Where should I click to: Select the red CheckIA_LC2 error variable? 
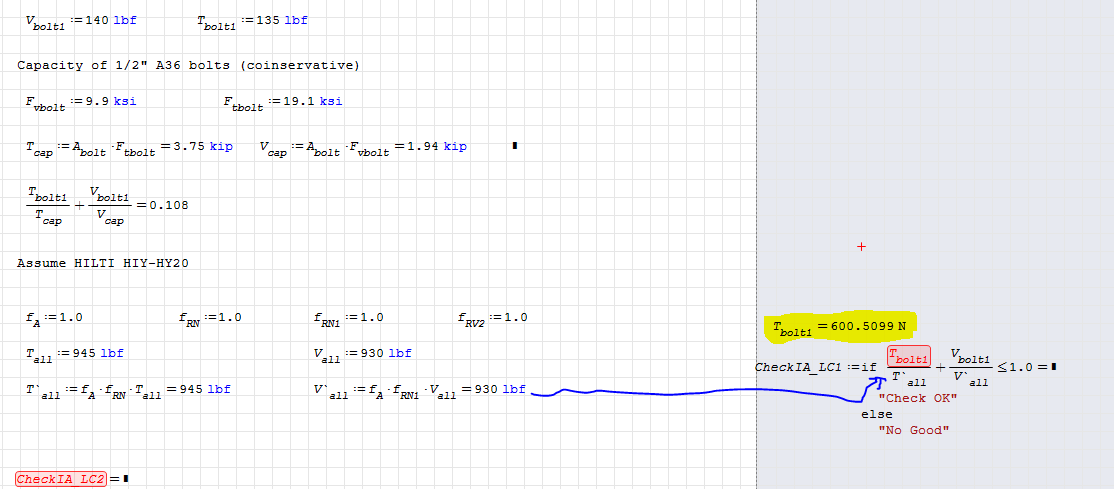(x=61, y=479)
